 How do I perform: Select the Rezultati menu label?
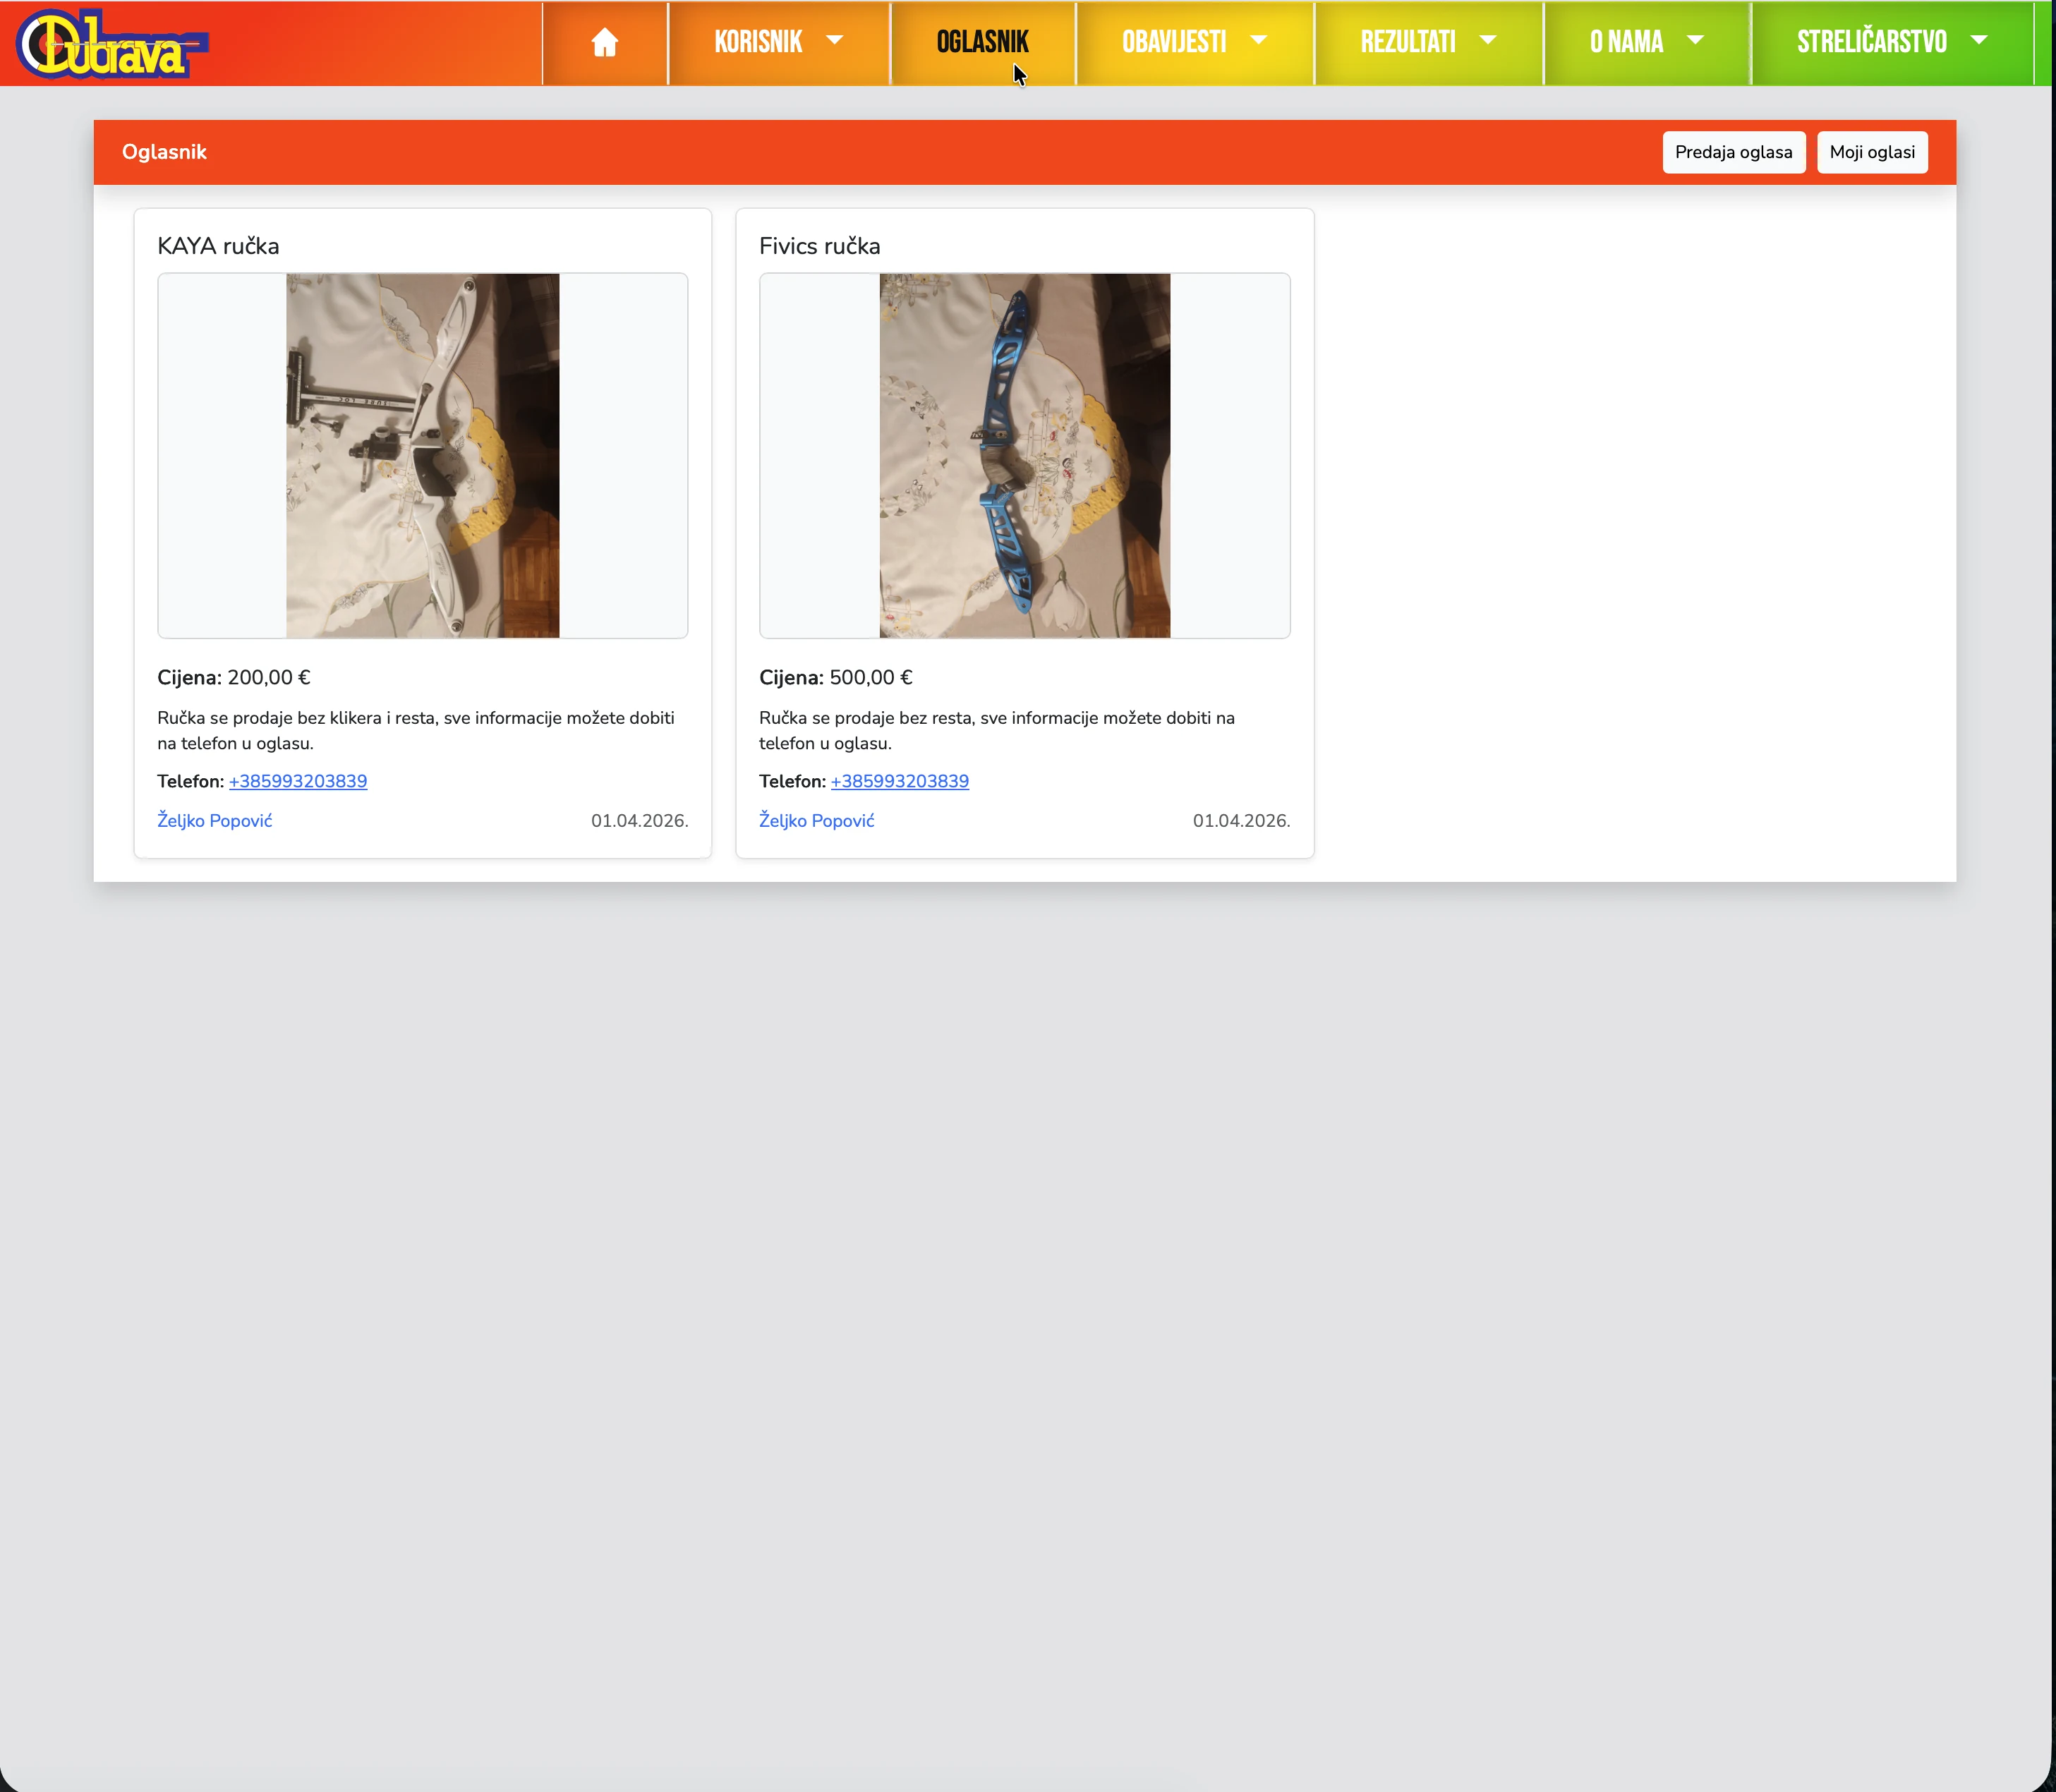tap(1408, 42)
